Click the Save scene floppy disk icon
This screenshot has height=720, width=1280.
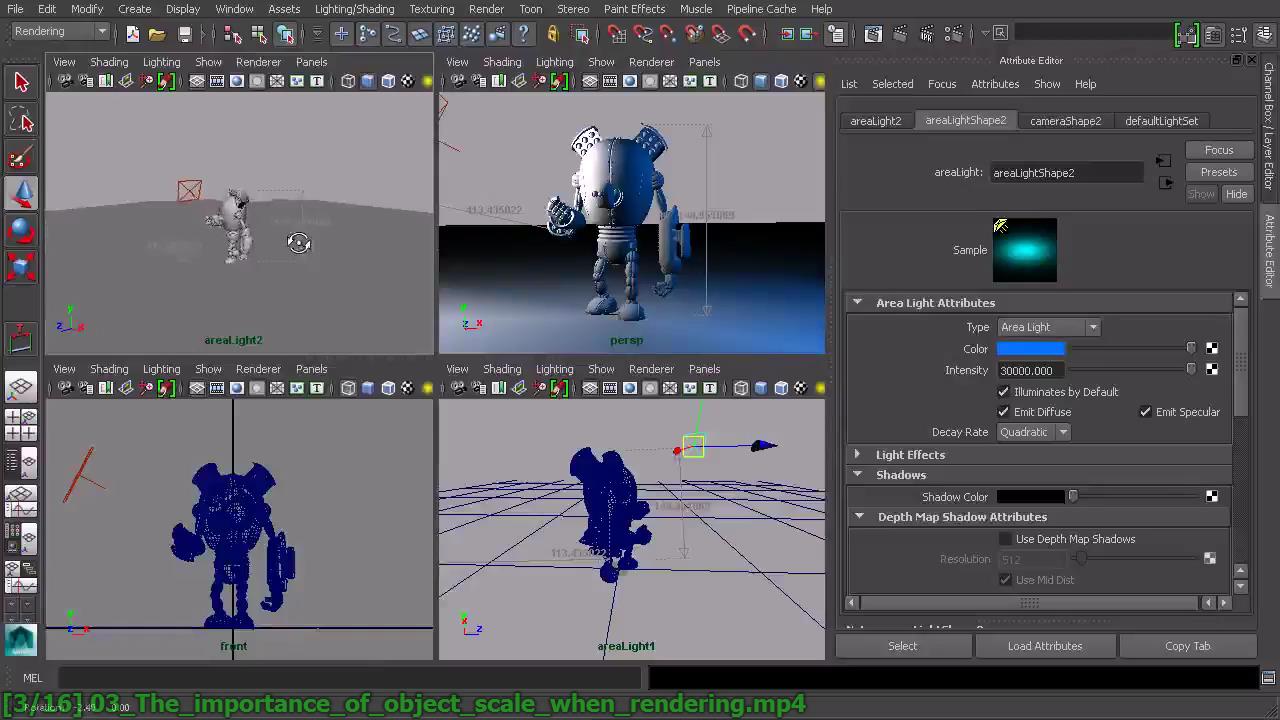[184, 34]
